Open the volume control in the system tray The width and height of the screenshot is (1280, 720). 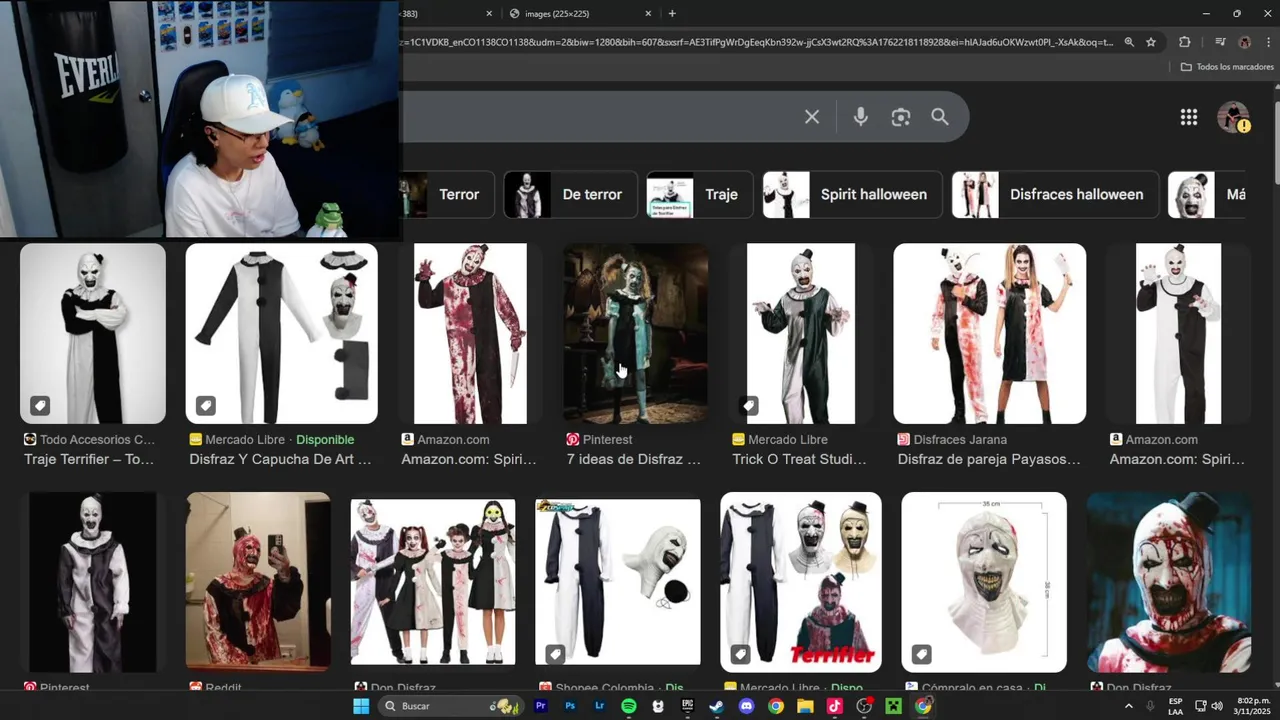(1217, 706)
